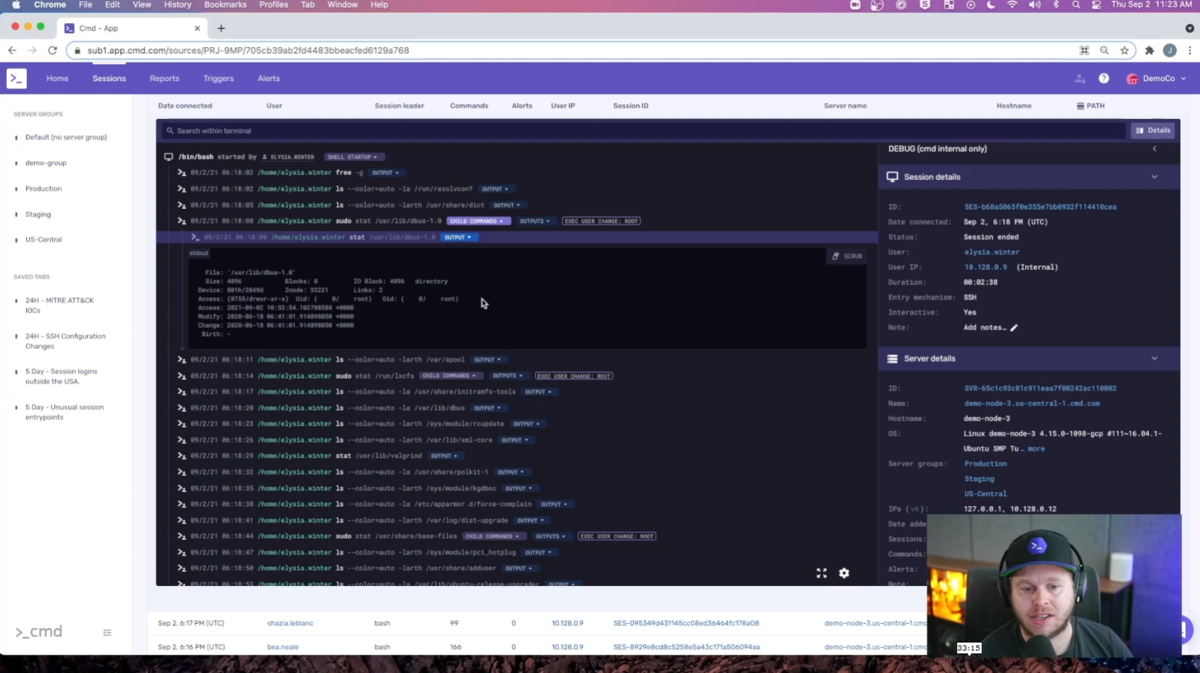1200x673 pixels.
Task: Open macOS Control Center icon
Action: pyautogui.click(x=1097, y=5)
